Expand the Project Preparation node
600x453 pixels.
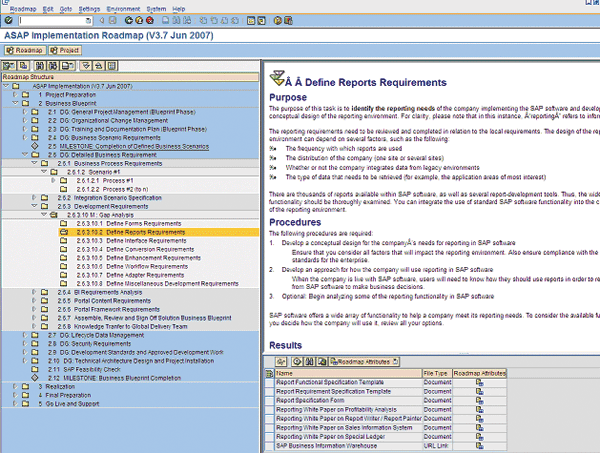[x=16, y=95]
